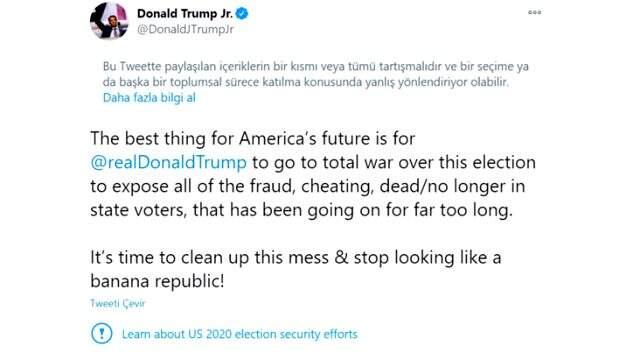Click the phrase 'state voters' in the tweet
This screenshot has height=360, width=640.
coord(138,210)
